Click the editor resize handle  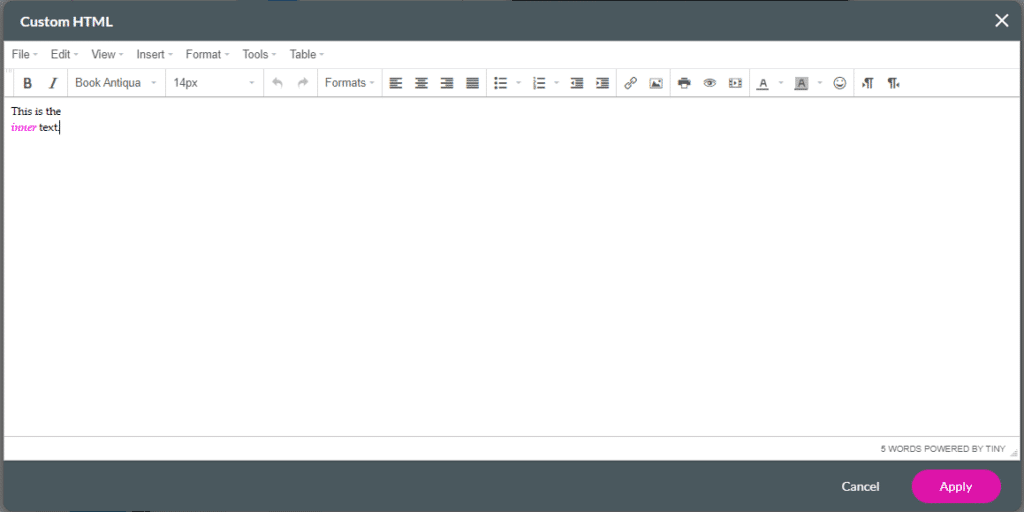pos(1014,452)
